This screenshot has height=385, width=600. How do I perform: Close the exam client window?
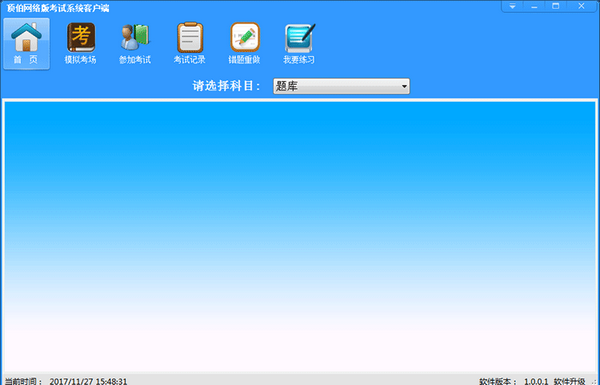click(581, 6)
